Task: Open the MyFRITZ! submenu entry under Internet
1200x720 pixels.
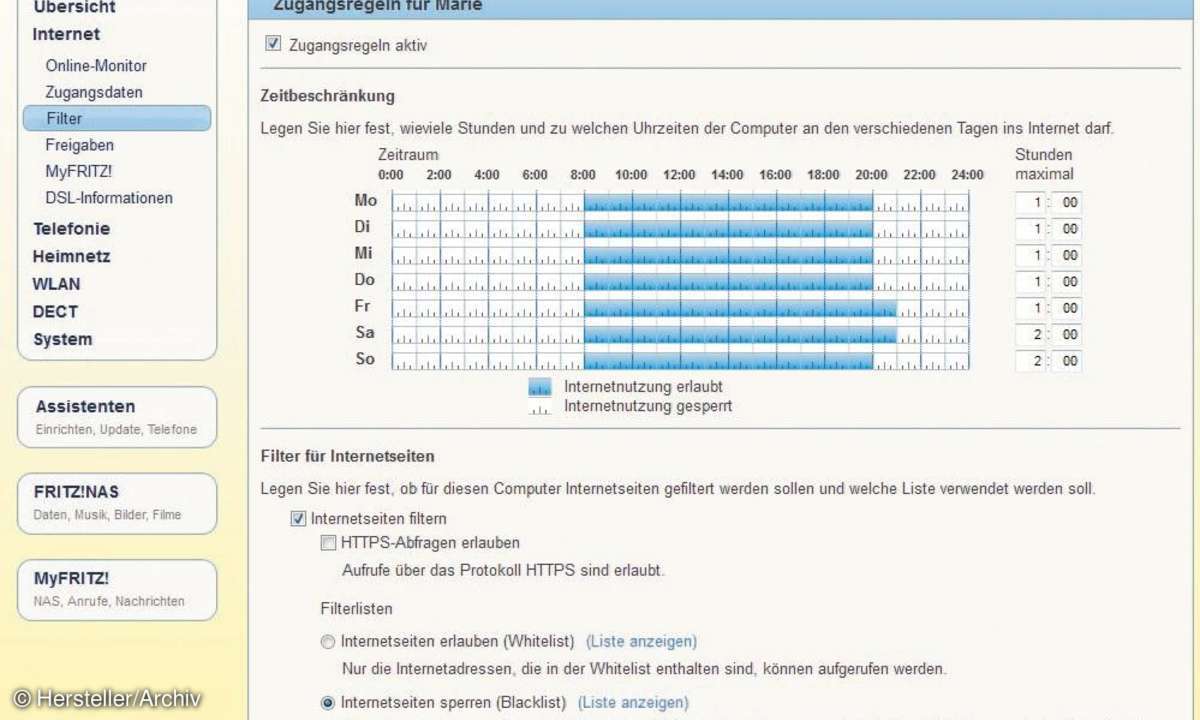Action: (x=79, y=171)
